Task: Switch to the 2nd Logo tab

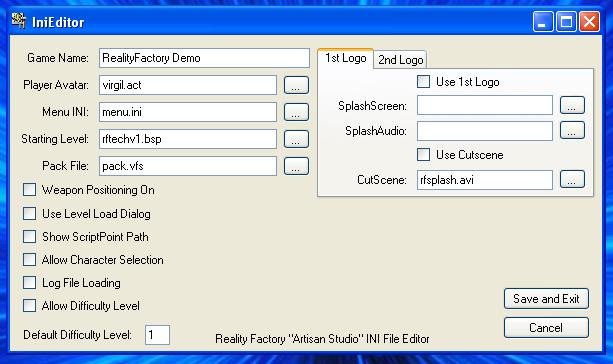Action: (x=400, y=60)
